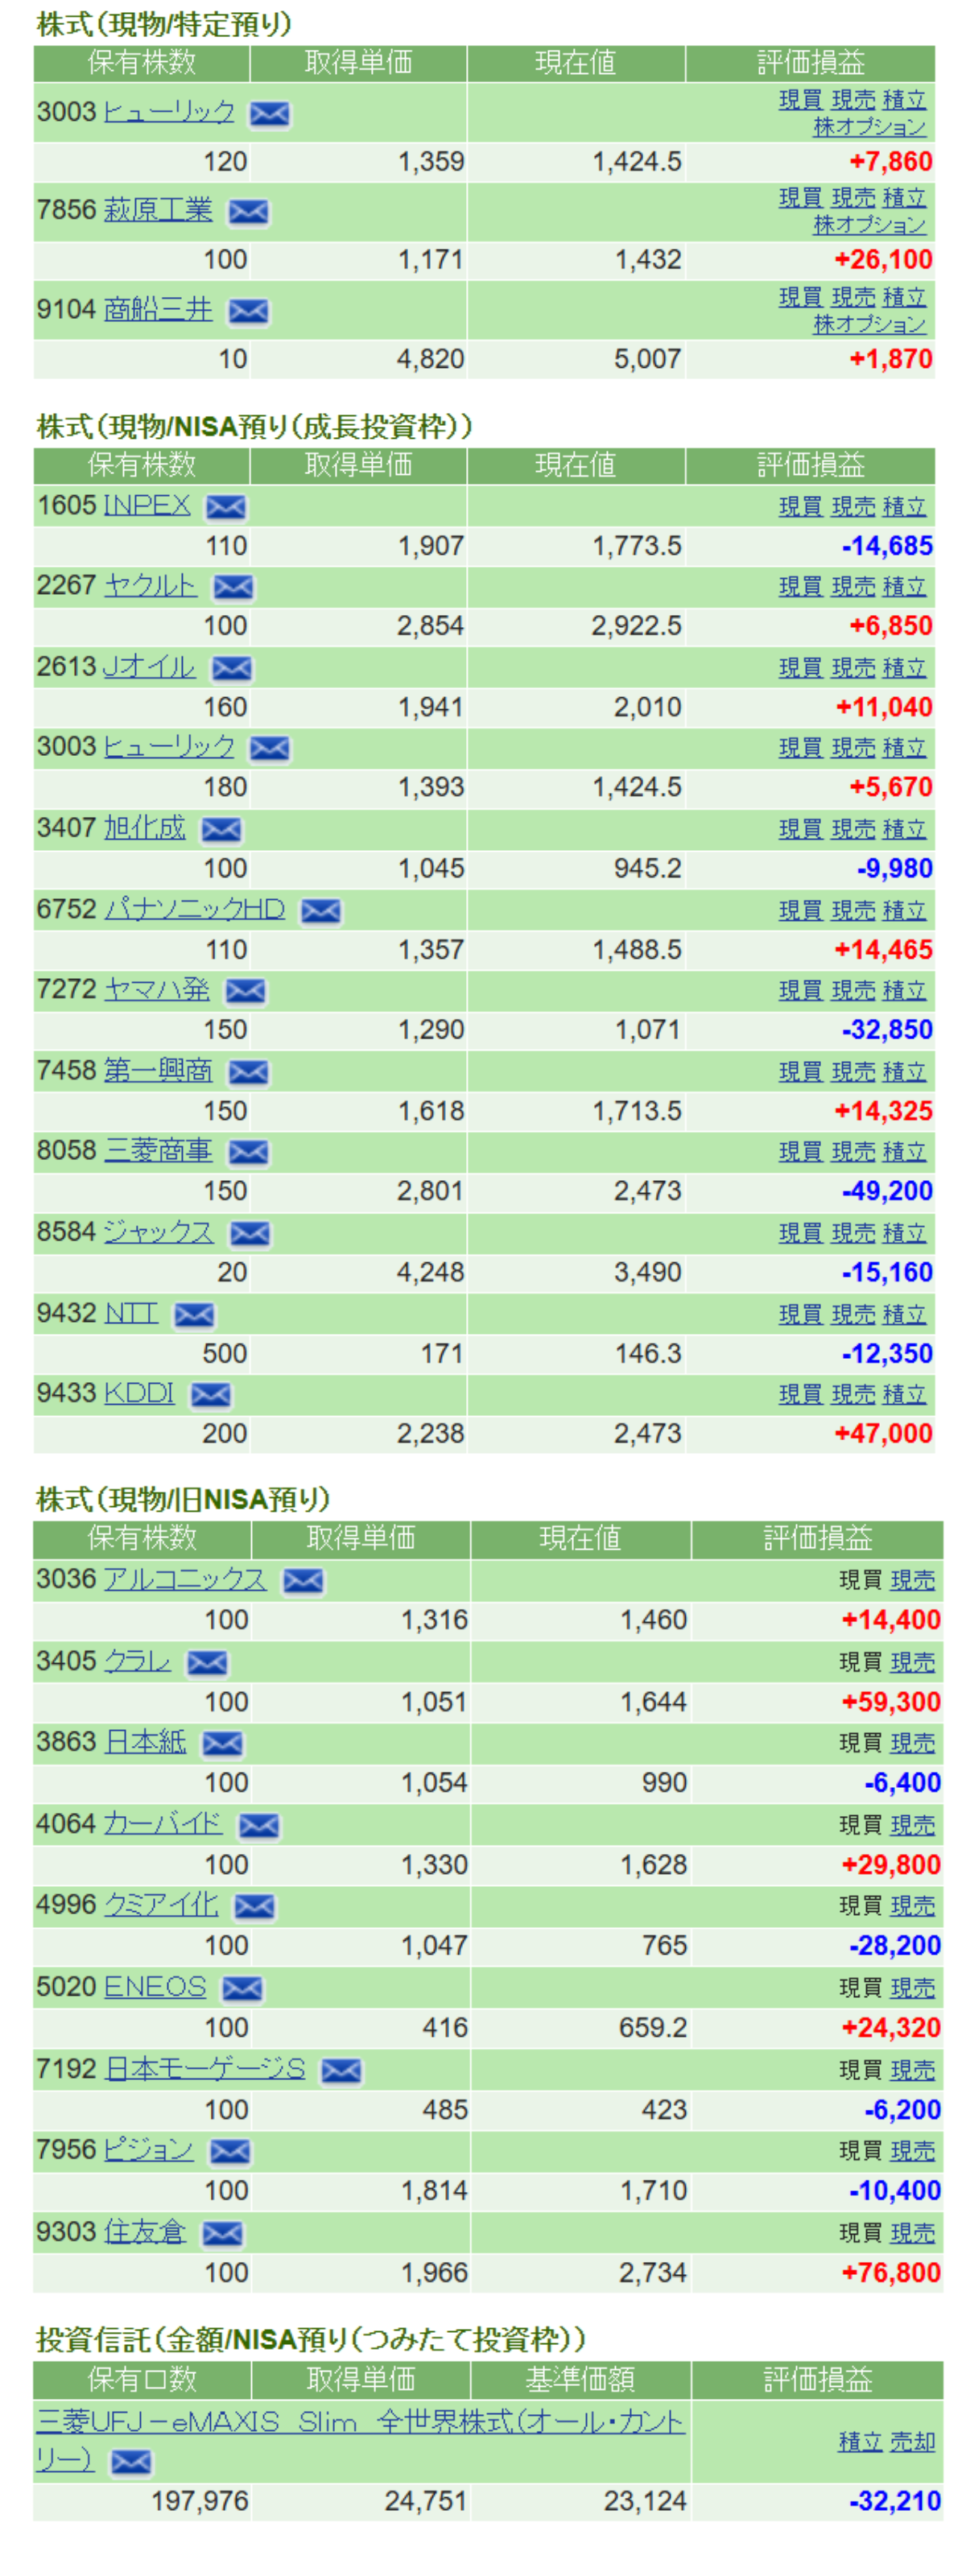Click 現買 link in the 商船三井 row

(x=799, y=298)
